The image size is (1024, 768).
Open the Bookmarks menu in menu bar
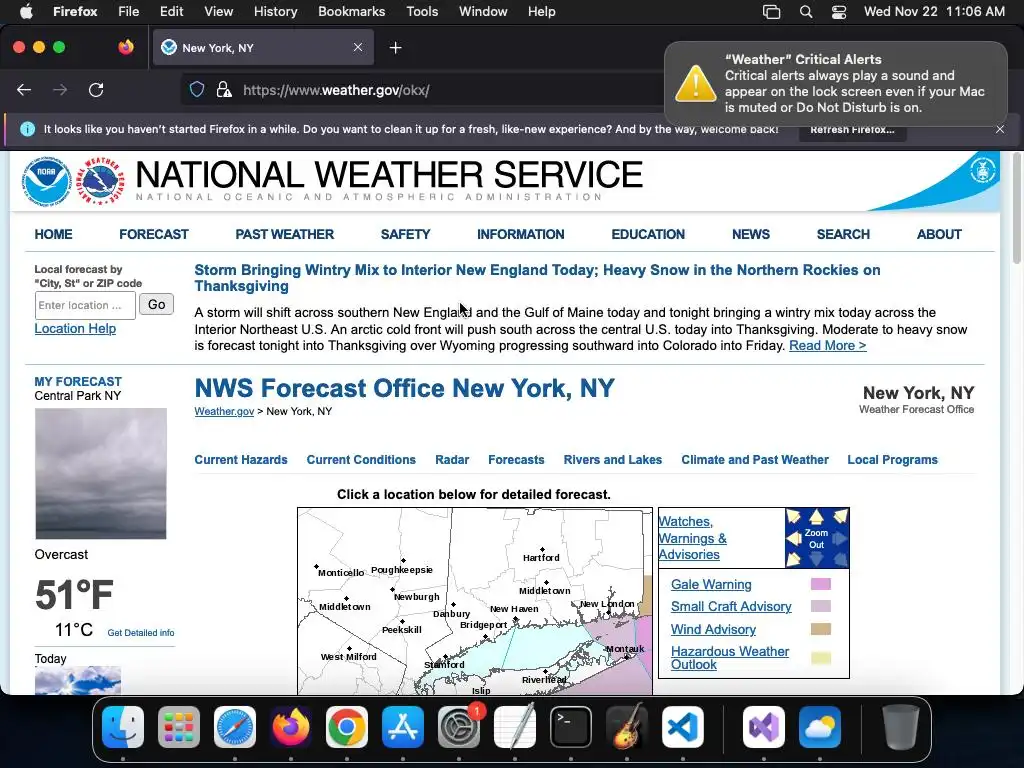pyautogui.click(x=351, y=12)
